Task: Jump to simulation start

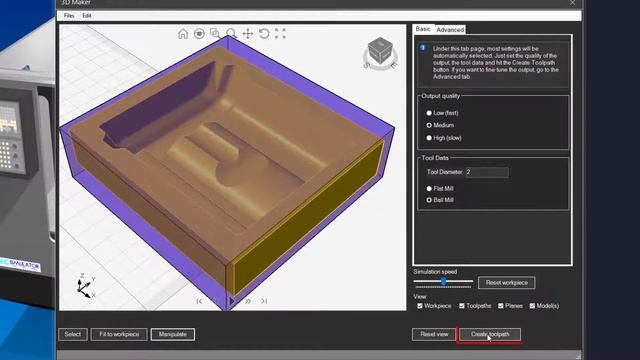Action: [199, 301]
